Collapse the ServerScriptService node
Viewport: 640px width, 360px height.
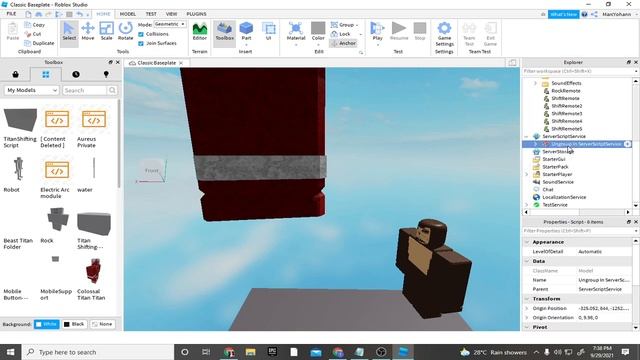click(526, 136)
